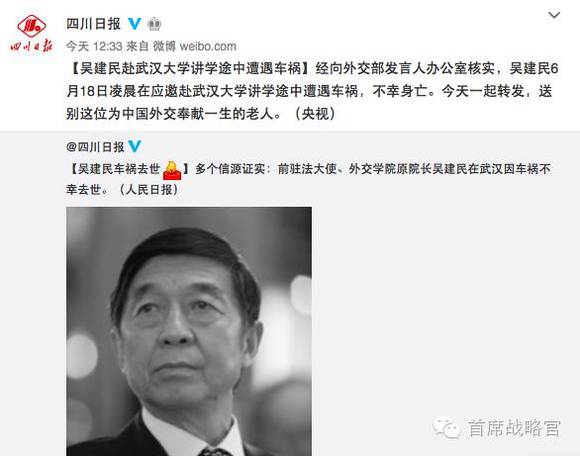580x456 pixels.
Task: Click the 首席战略官 watermark text
Action: [x=514, y=428]
